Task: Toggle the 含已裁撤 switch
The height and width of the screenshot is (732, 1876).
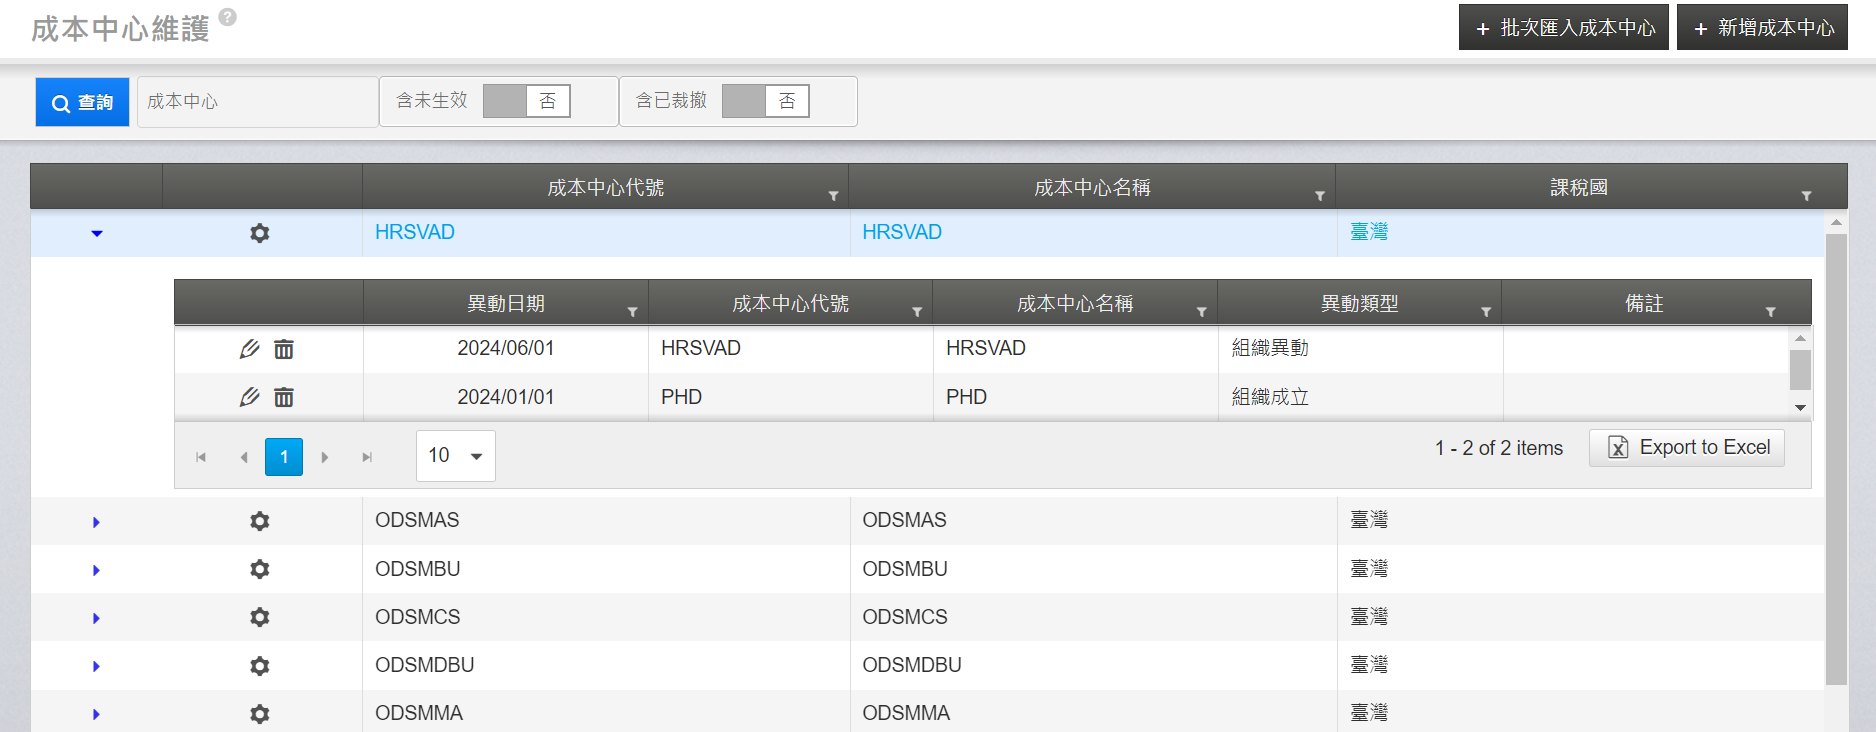Action: click(765, 101)
